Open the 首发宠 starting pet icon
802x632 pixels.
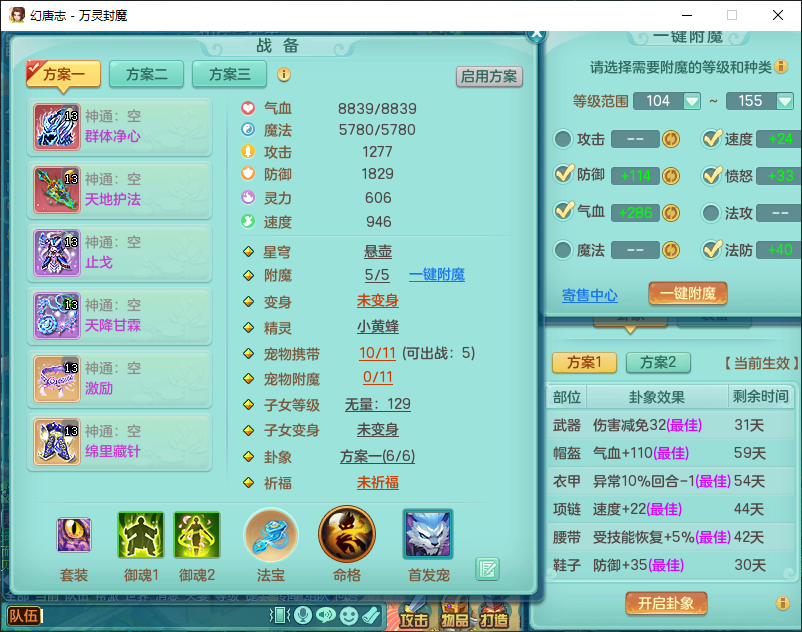[x=428, y=534]
